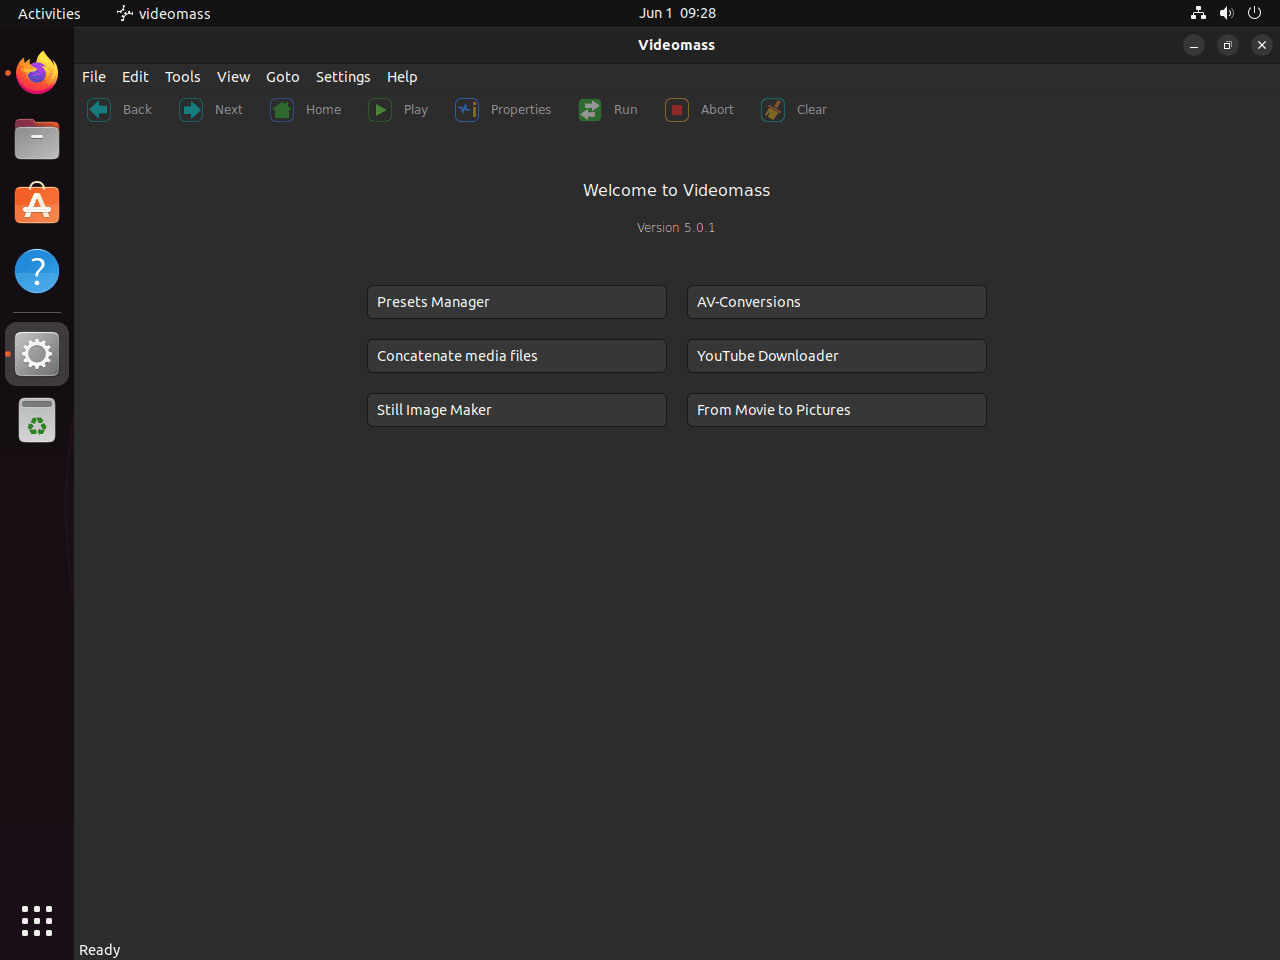The image size is (1280, 960).
Task: Click the Ready status bar text
Action: [100, 950]
